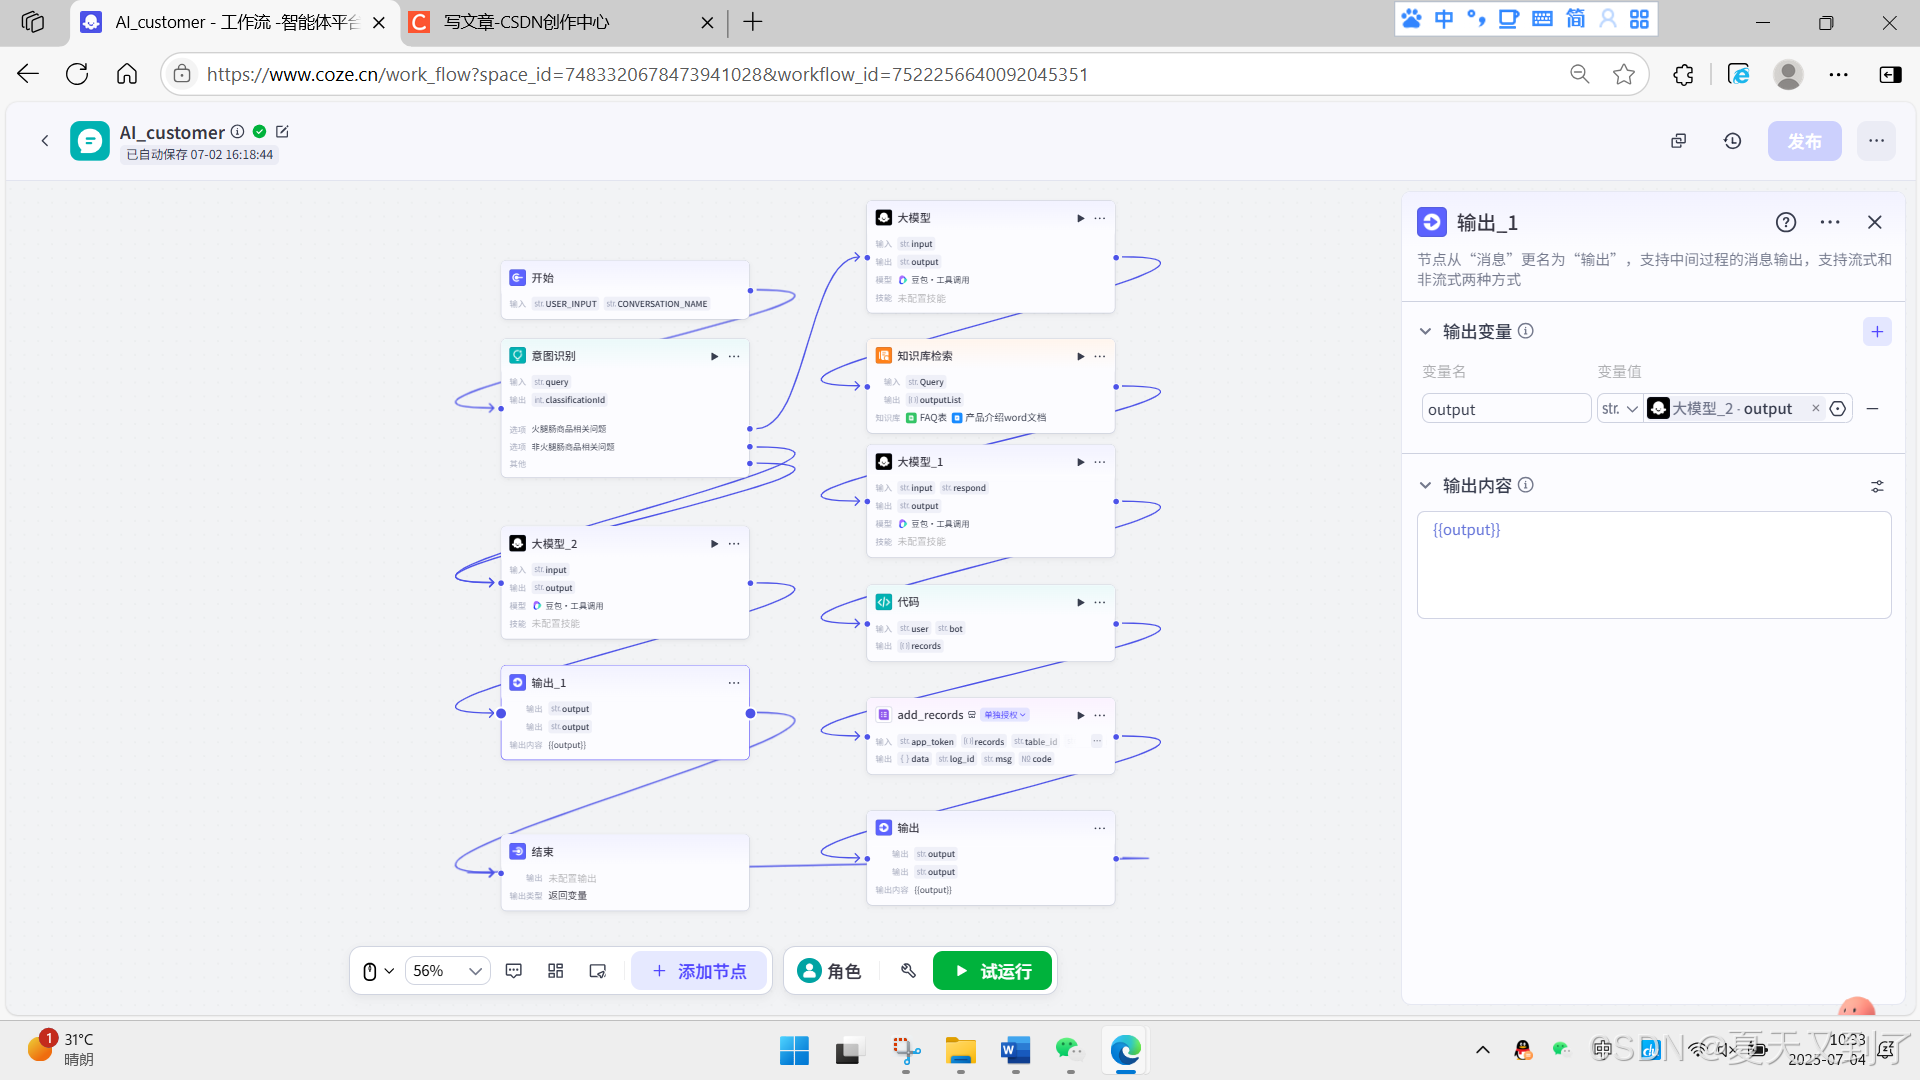Screen dimensions: 1920x1080
Task: Add a new output variable with plus icon
Action: (1877, 332)
